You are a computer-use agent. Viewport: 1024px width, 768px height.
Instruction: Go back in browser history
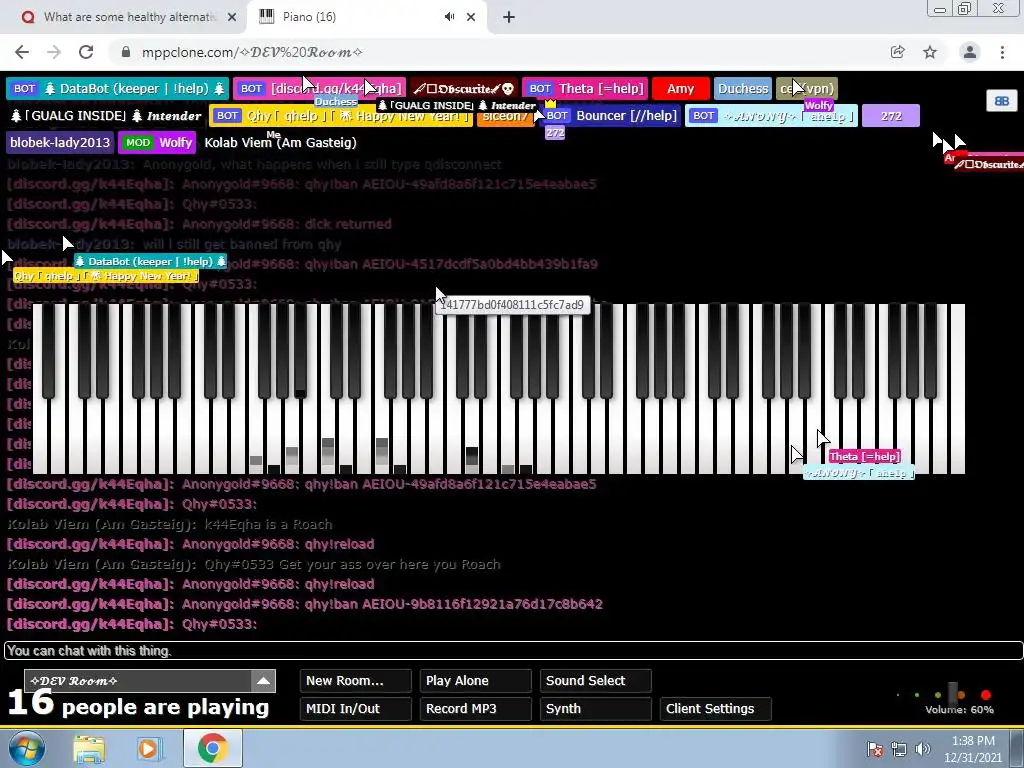pyautogui.click(x=22, y=52)
